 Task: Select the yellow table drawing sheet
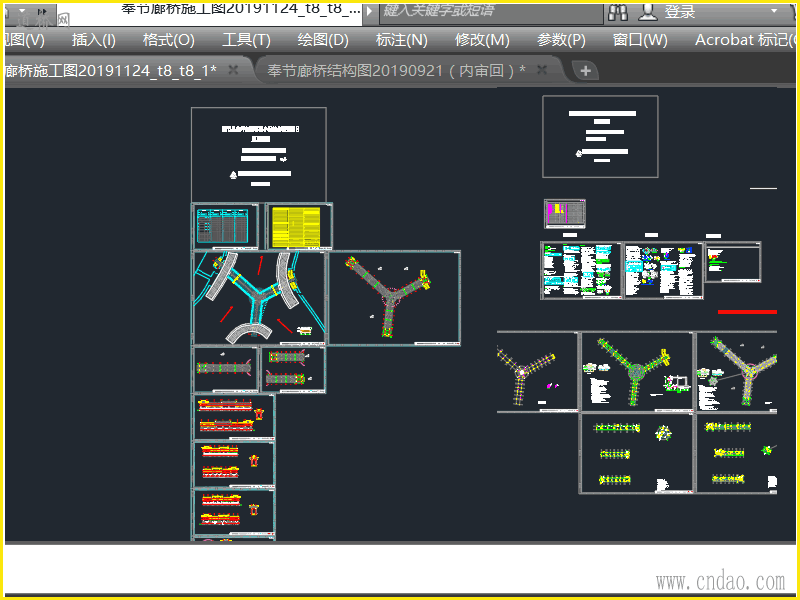click(x=296, y=227)
